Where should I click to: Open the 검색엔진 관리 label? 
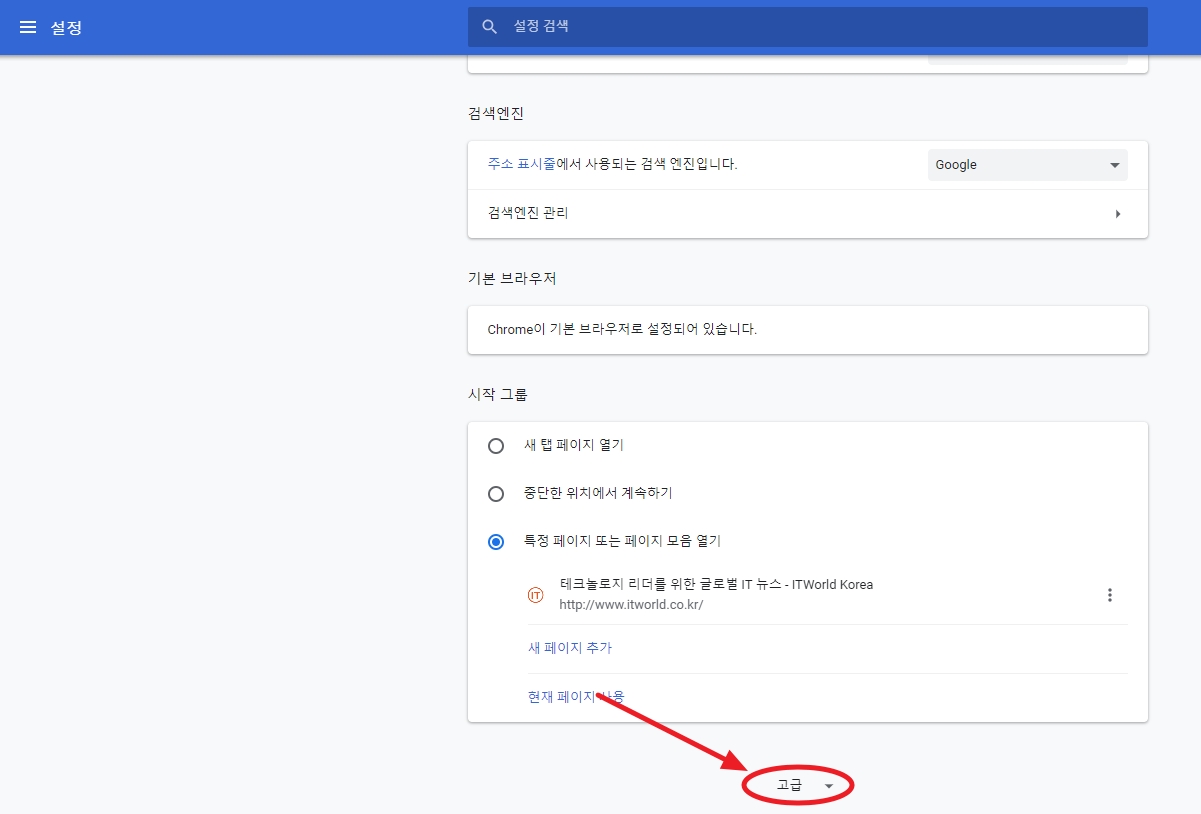528,213
